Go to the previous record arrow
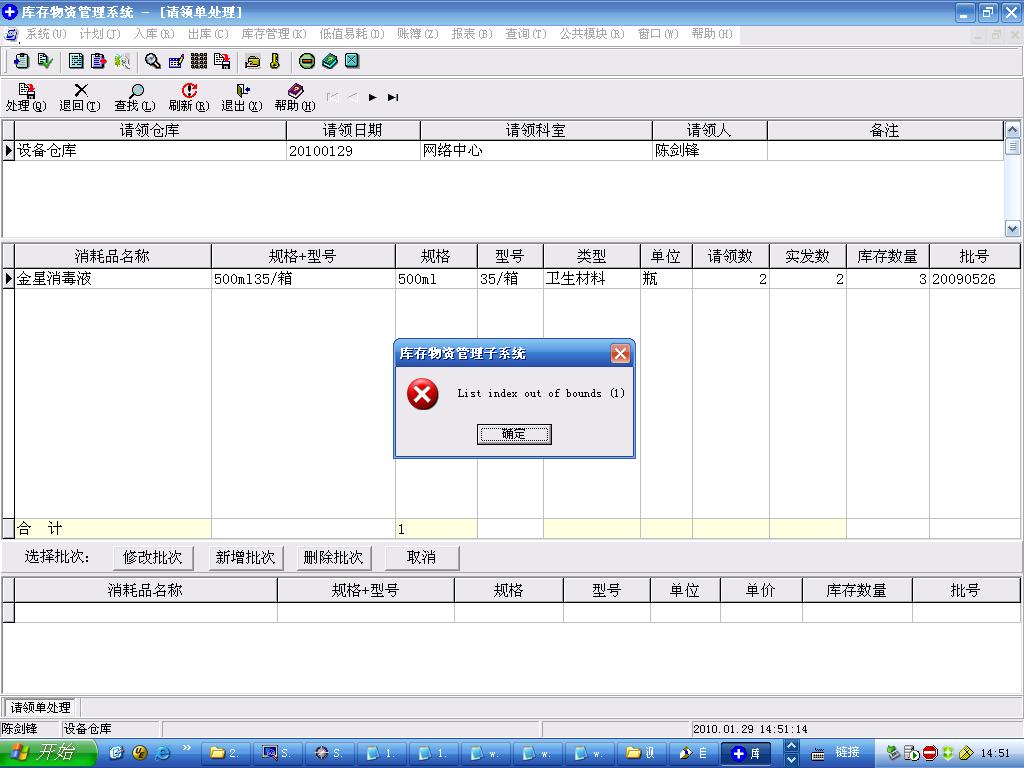1024x768 pixels. click(x=353, y=97)
